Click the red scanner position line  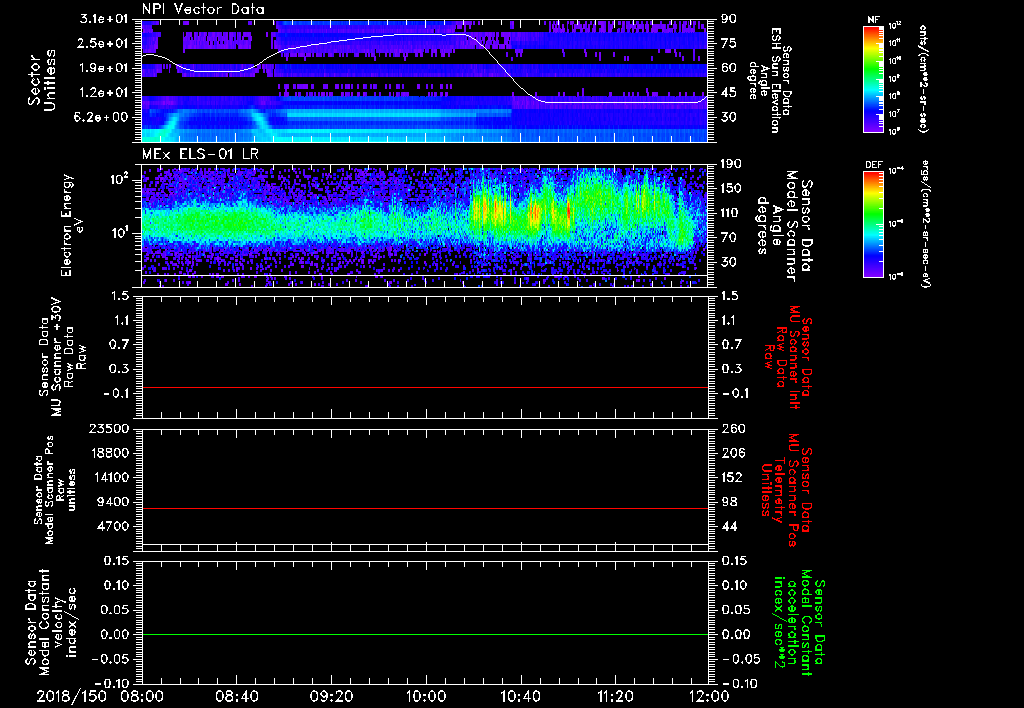[425, 509]
